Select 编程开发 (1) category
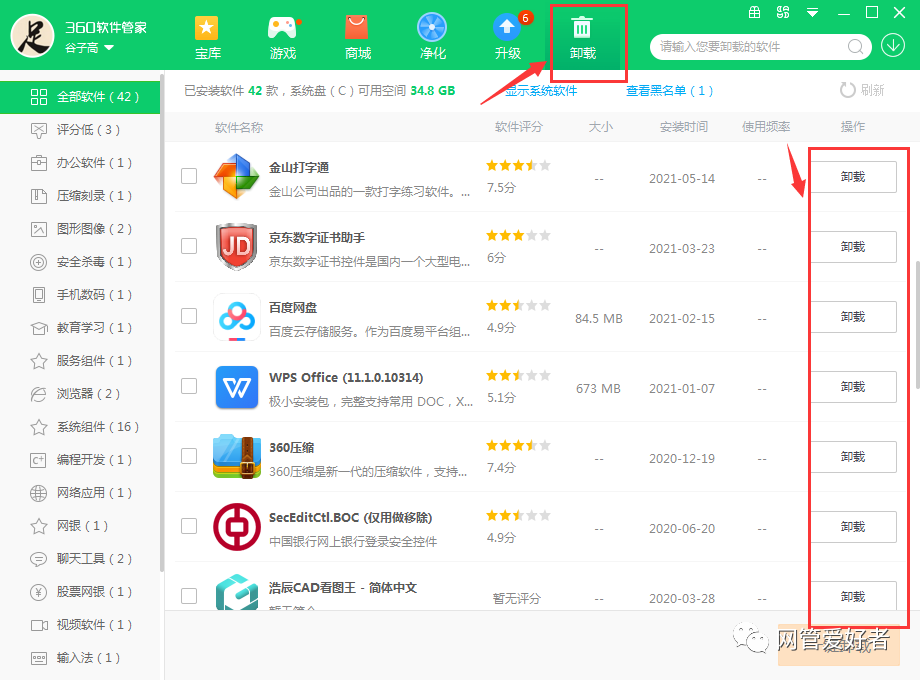The width and height of the screenshot is (920, 680). point(80,459)
